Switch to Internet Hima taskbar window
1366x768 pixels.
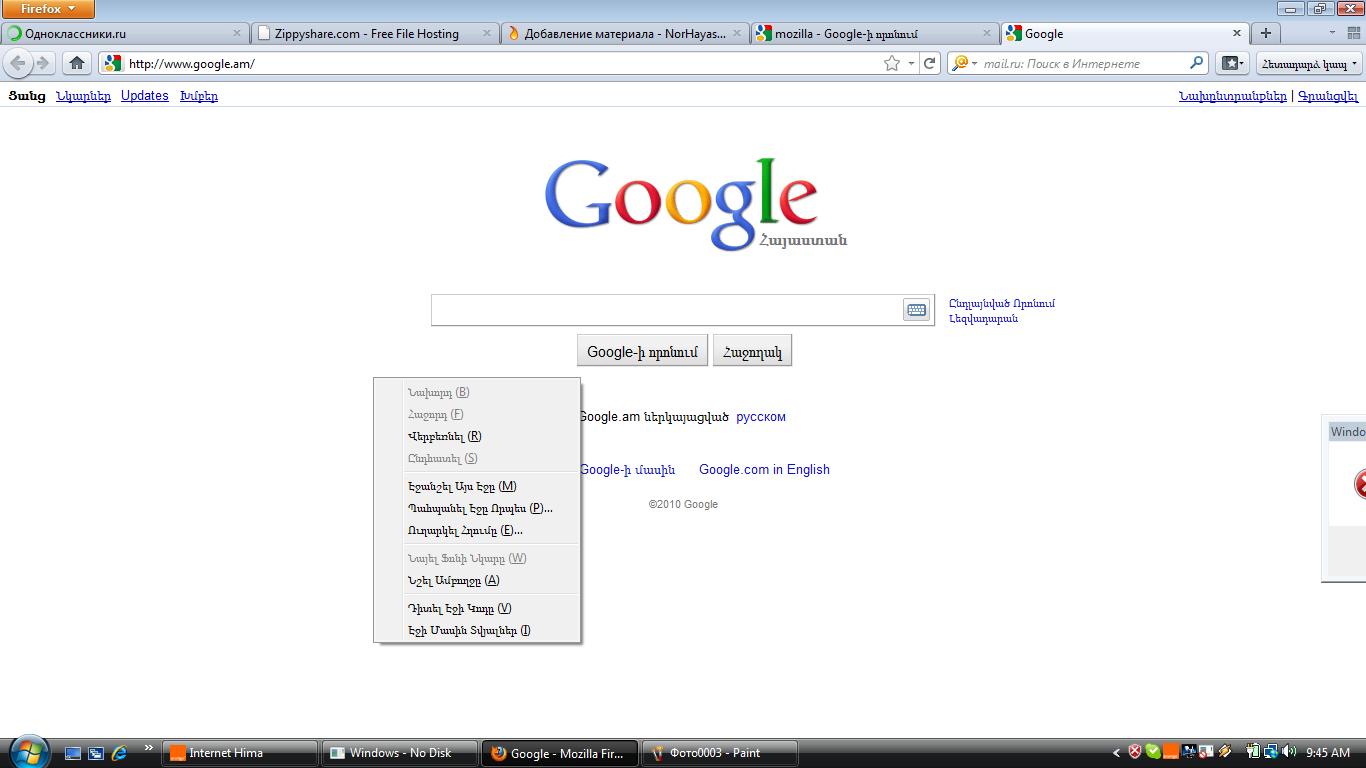[x=240, y=753]
